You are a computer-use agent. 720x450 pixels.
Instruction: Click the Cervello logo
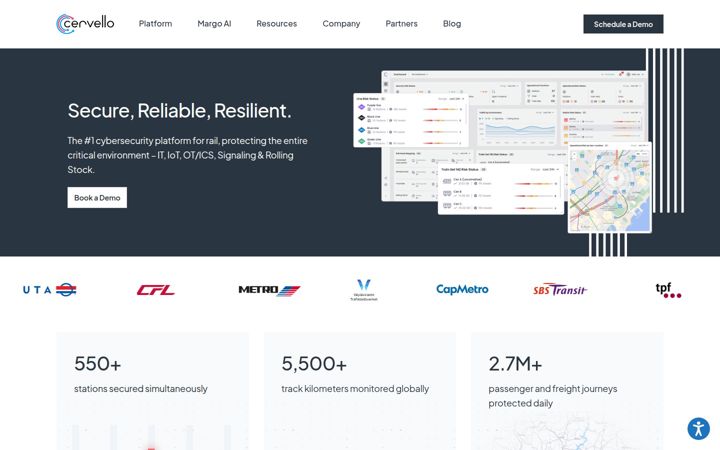click(x=85, y=23)
